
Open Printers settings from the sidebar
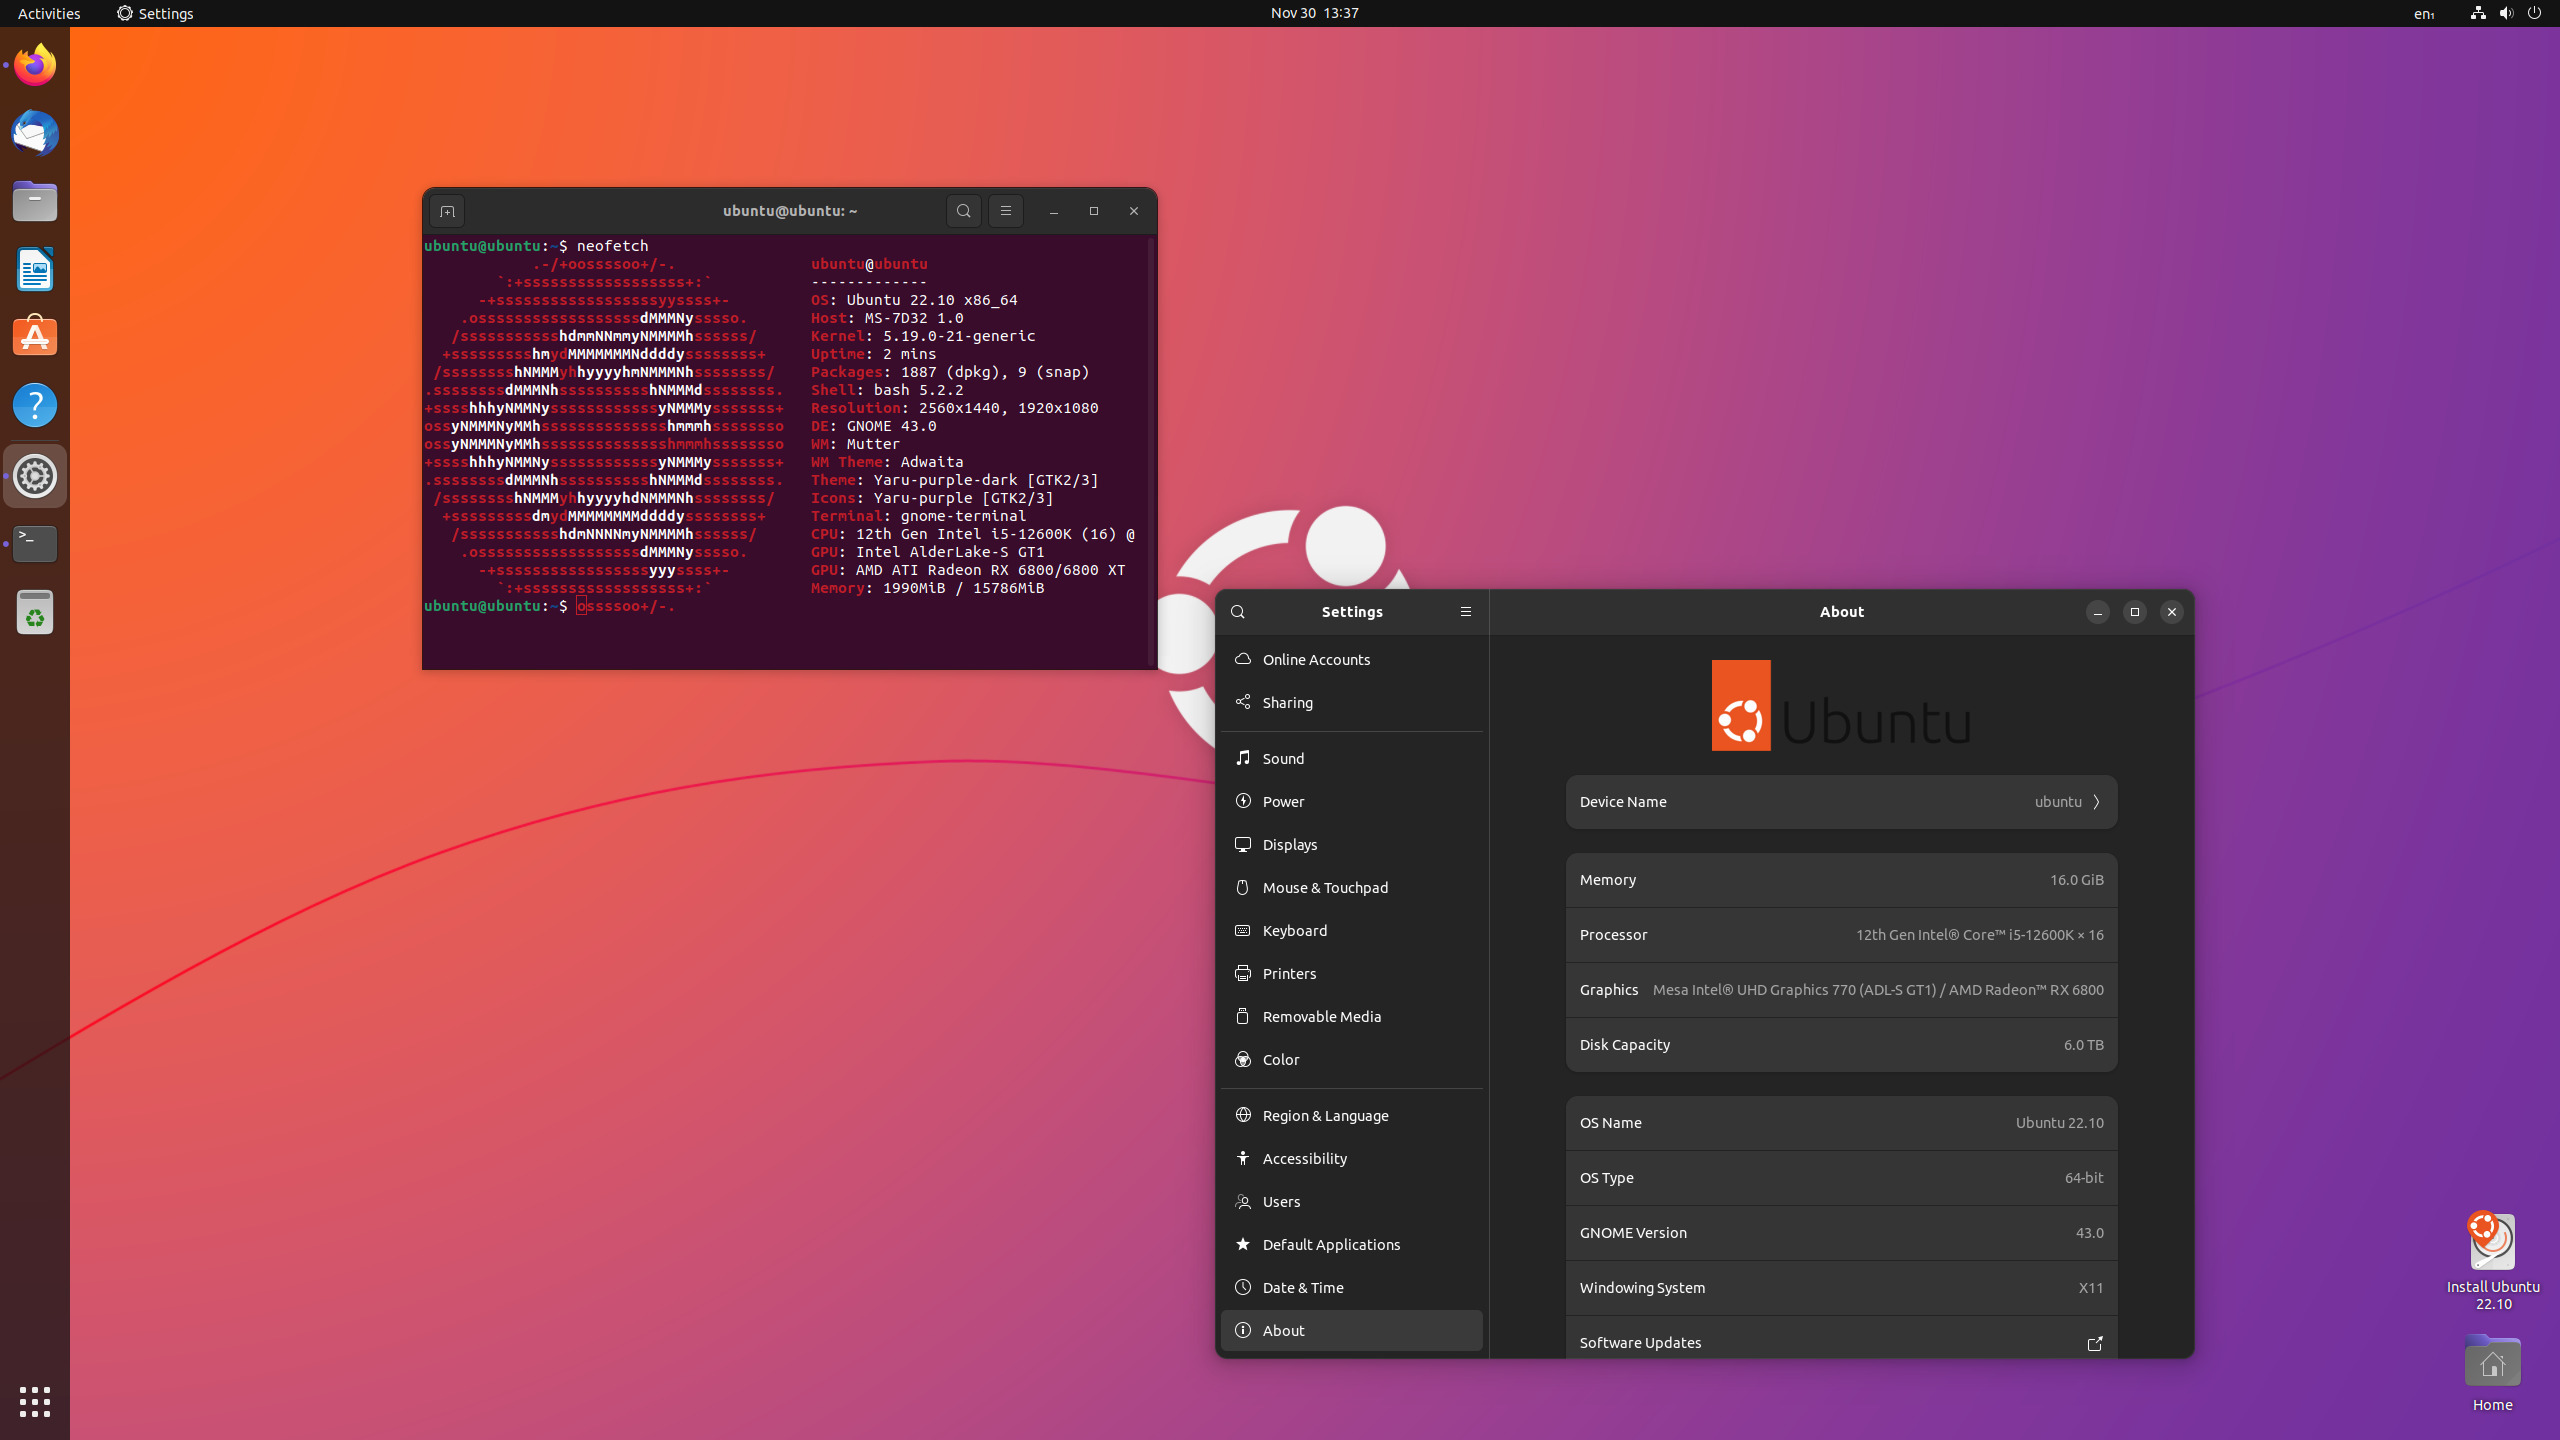pos(1288,972)
